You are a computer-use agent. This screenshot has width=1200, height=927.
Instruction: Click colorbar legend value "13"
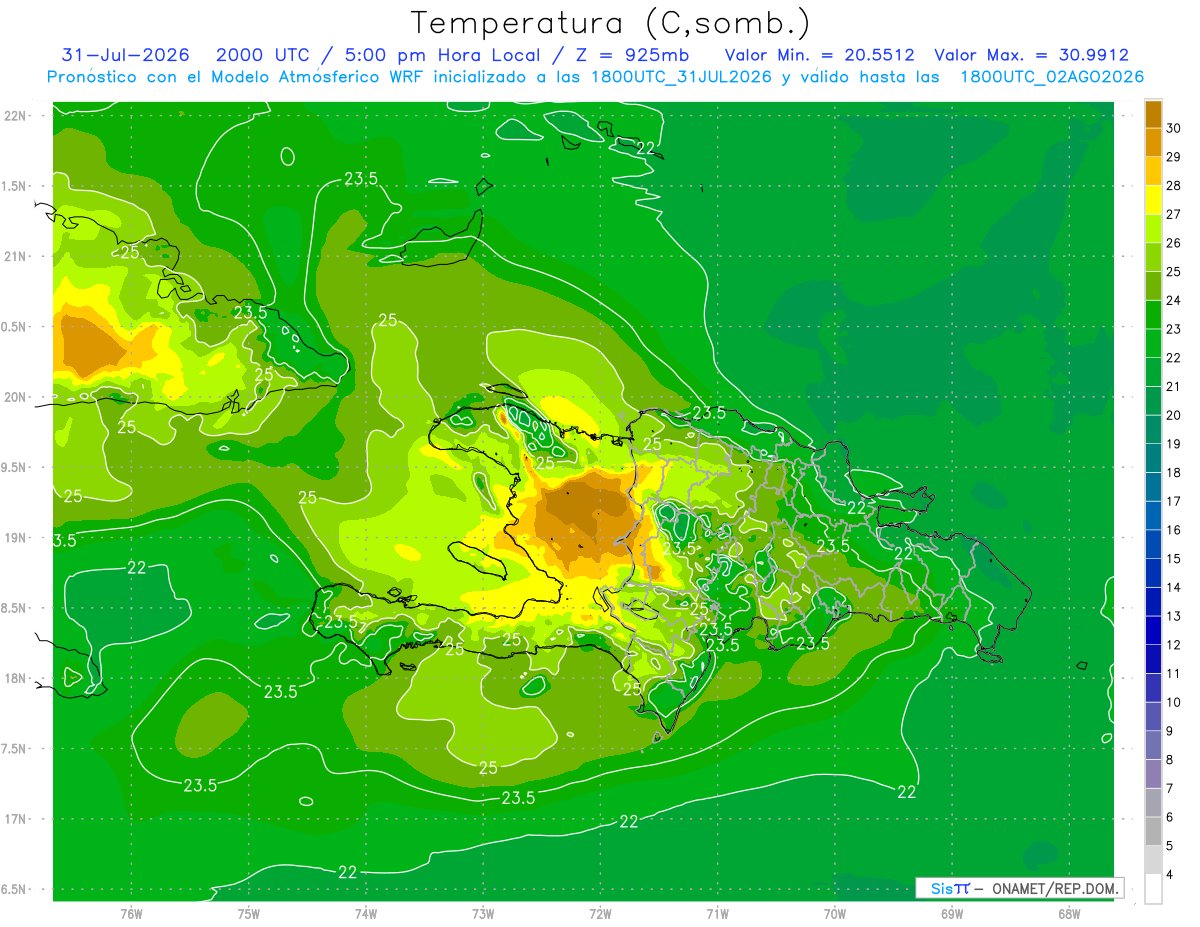[1174, 616]
